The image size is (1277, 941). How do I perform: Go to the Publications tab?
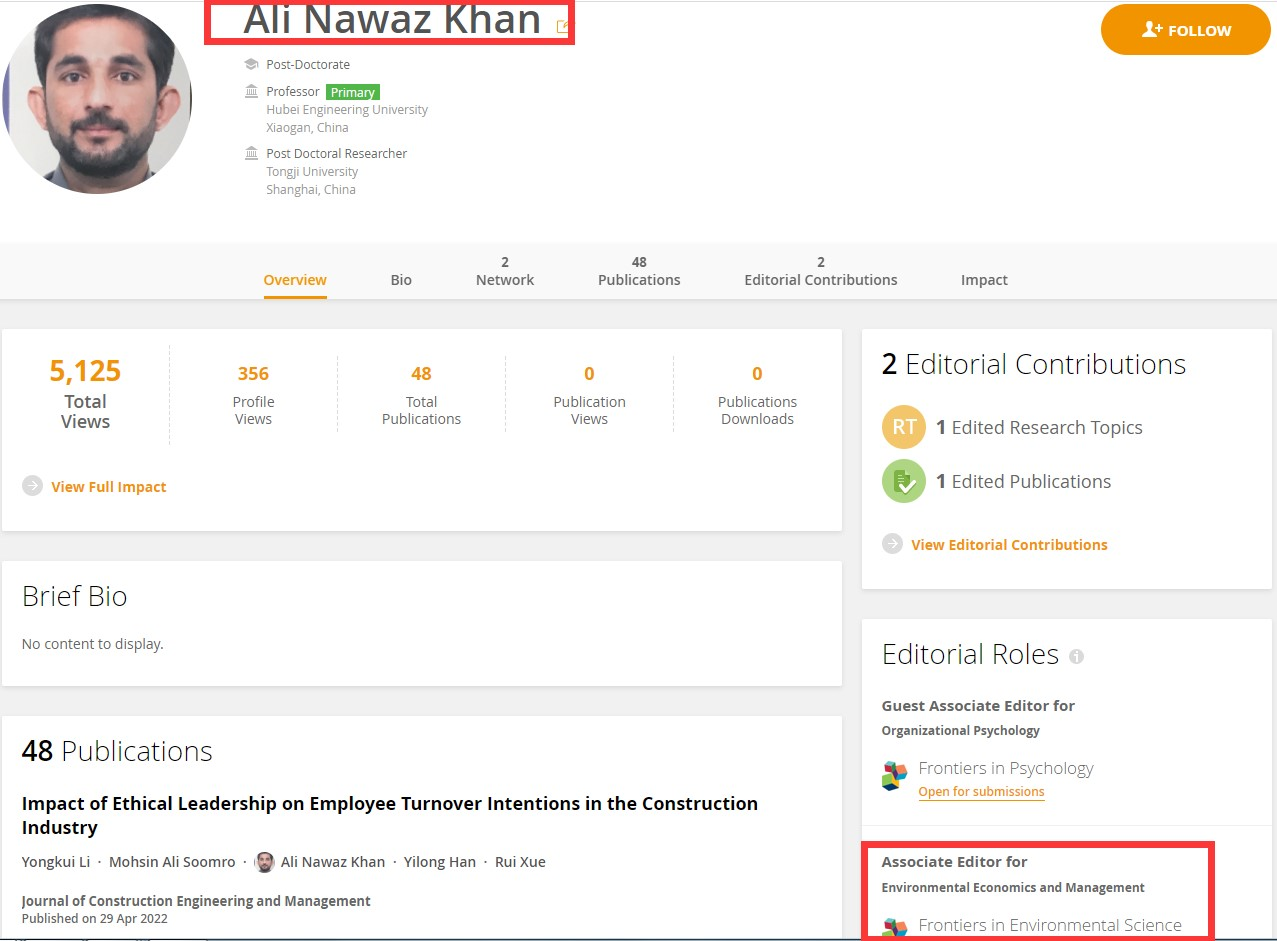(639, 272)
